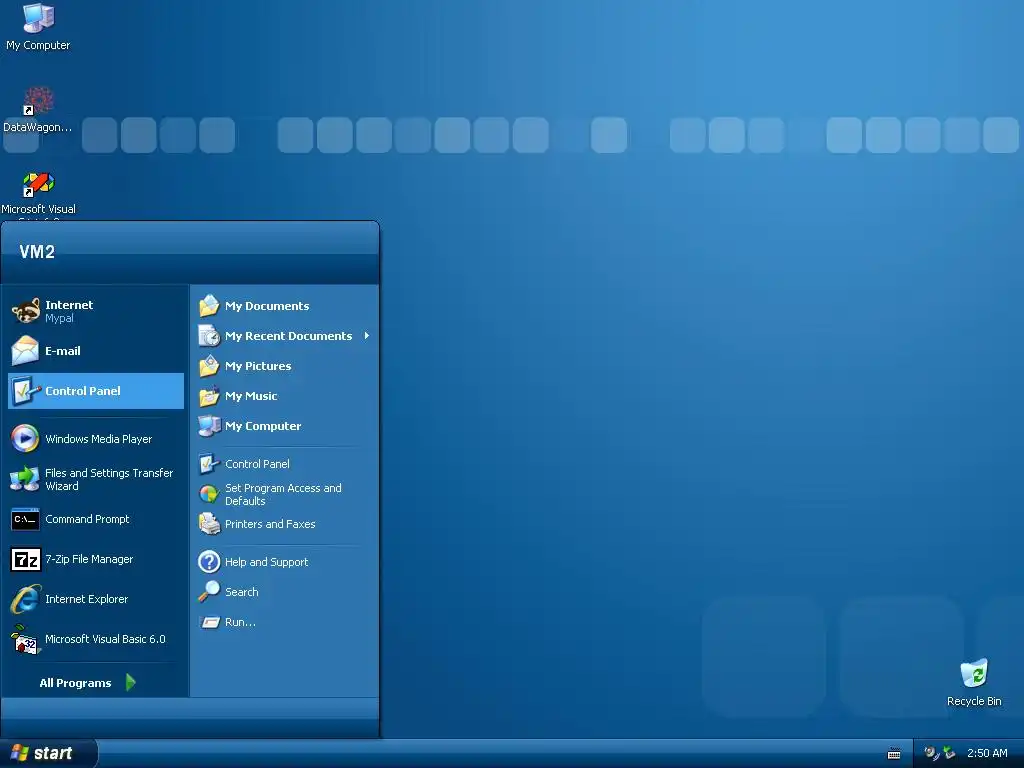1024x768 pixels.
Task: Open Command Prompt
Action: click(96, 519)
